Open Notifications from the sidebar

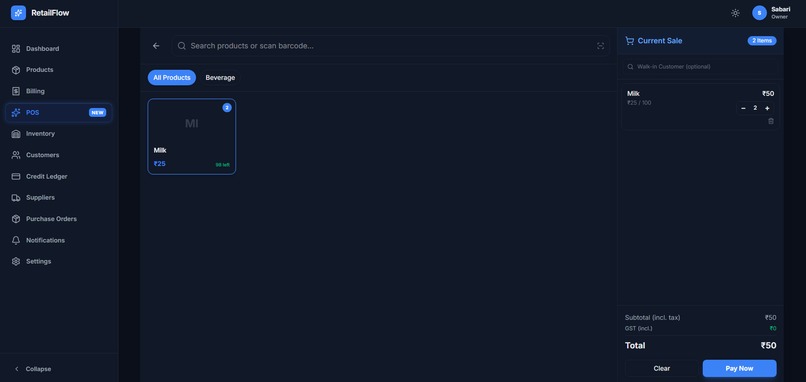click(x=59, y=240)
